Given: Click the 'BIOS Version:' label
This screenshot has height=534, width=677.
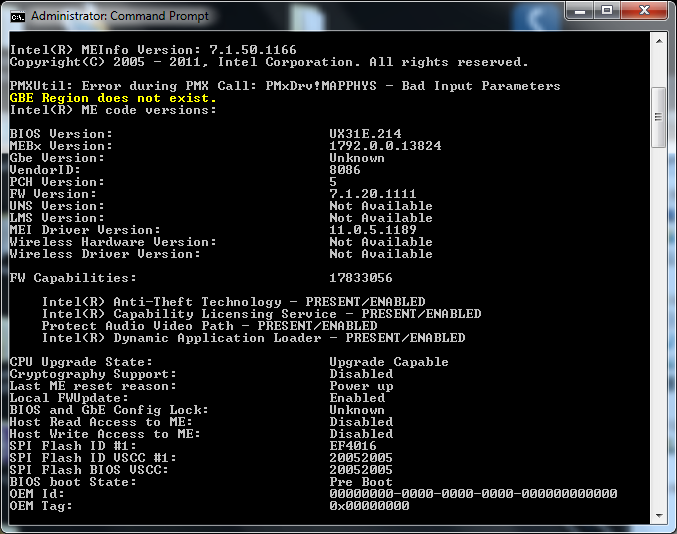Looking at the screenshot, I should click(x=61, y=134).
